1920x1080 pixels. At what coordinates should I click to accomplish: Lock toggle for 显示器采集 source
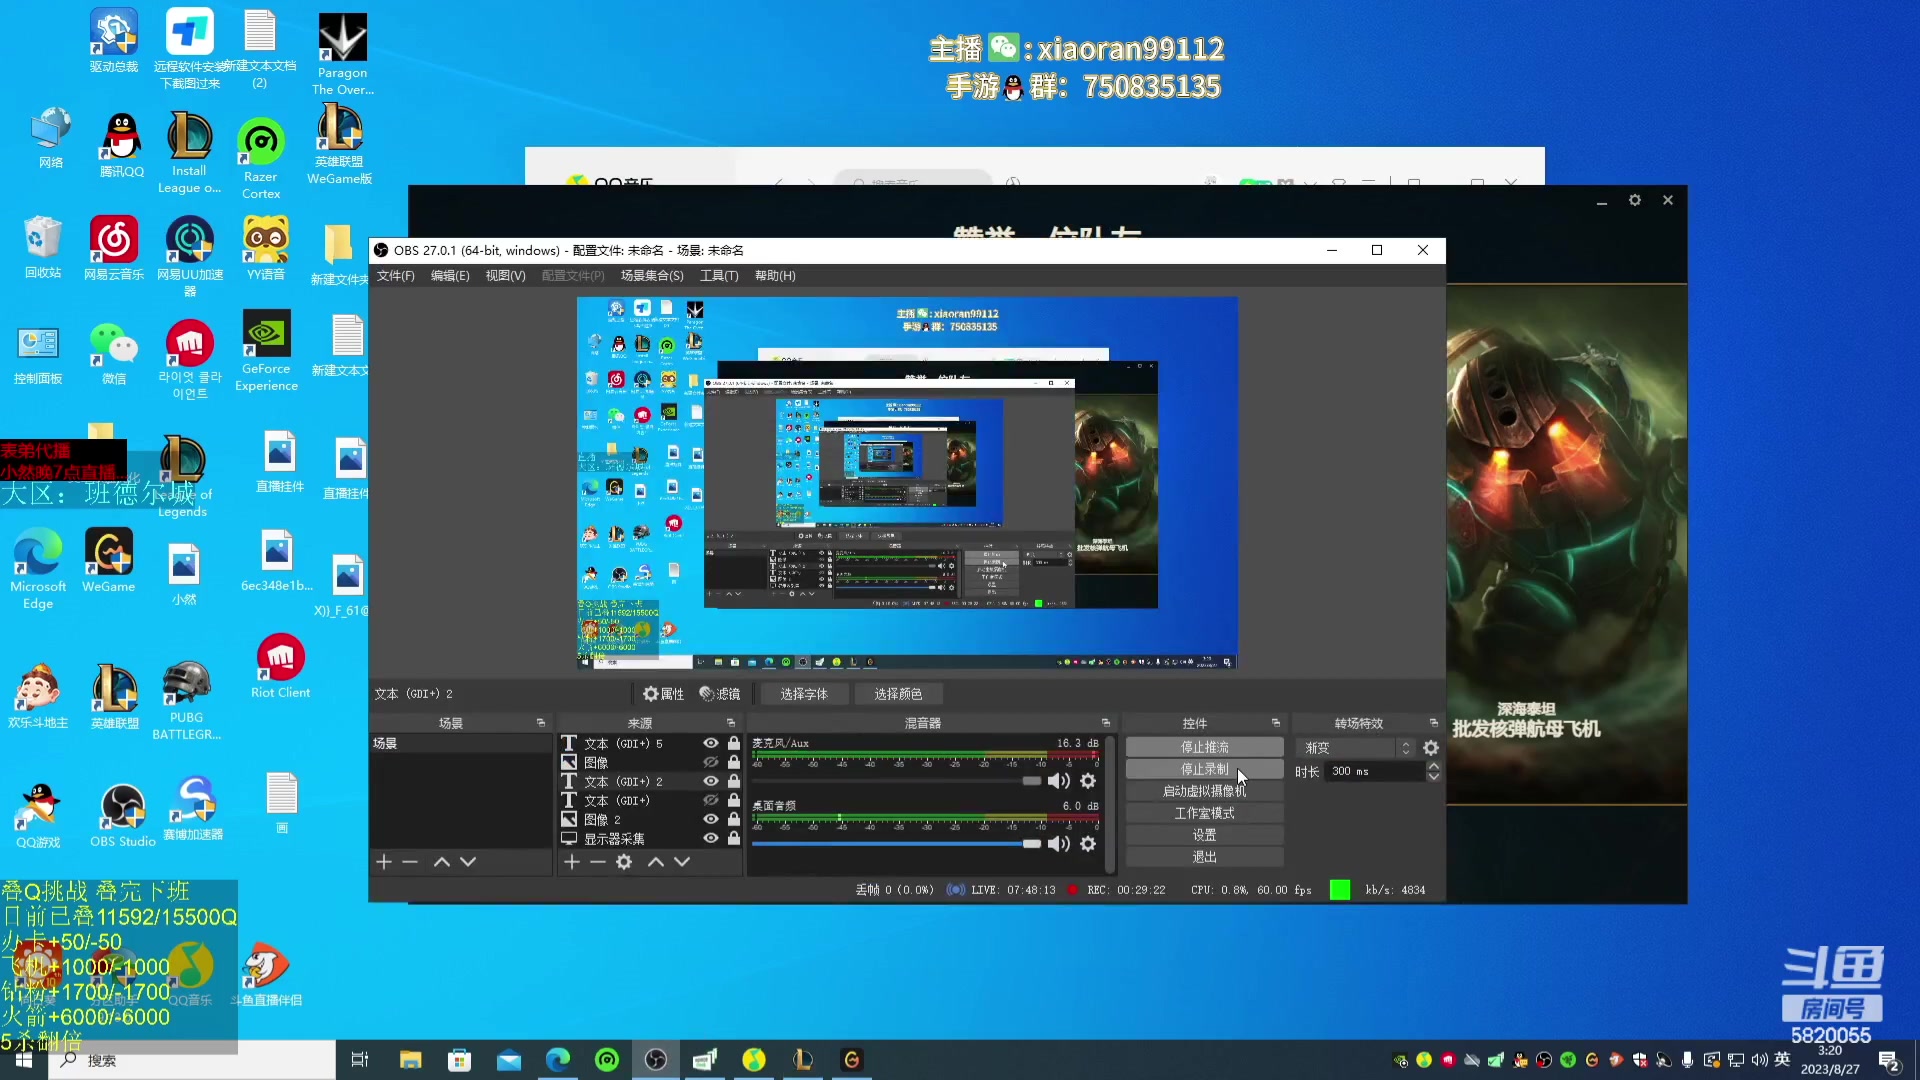coord(734,838)
